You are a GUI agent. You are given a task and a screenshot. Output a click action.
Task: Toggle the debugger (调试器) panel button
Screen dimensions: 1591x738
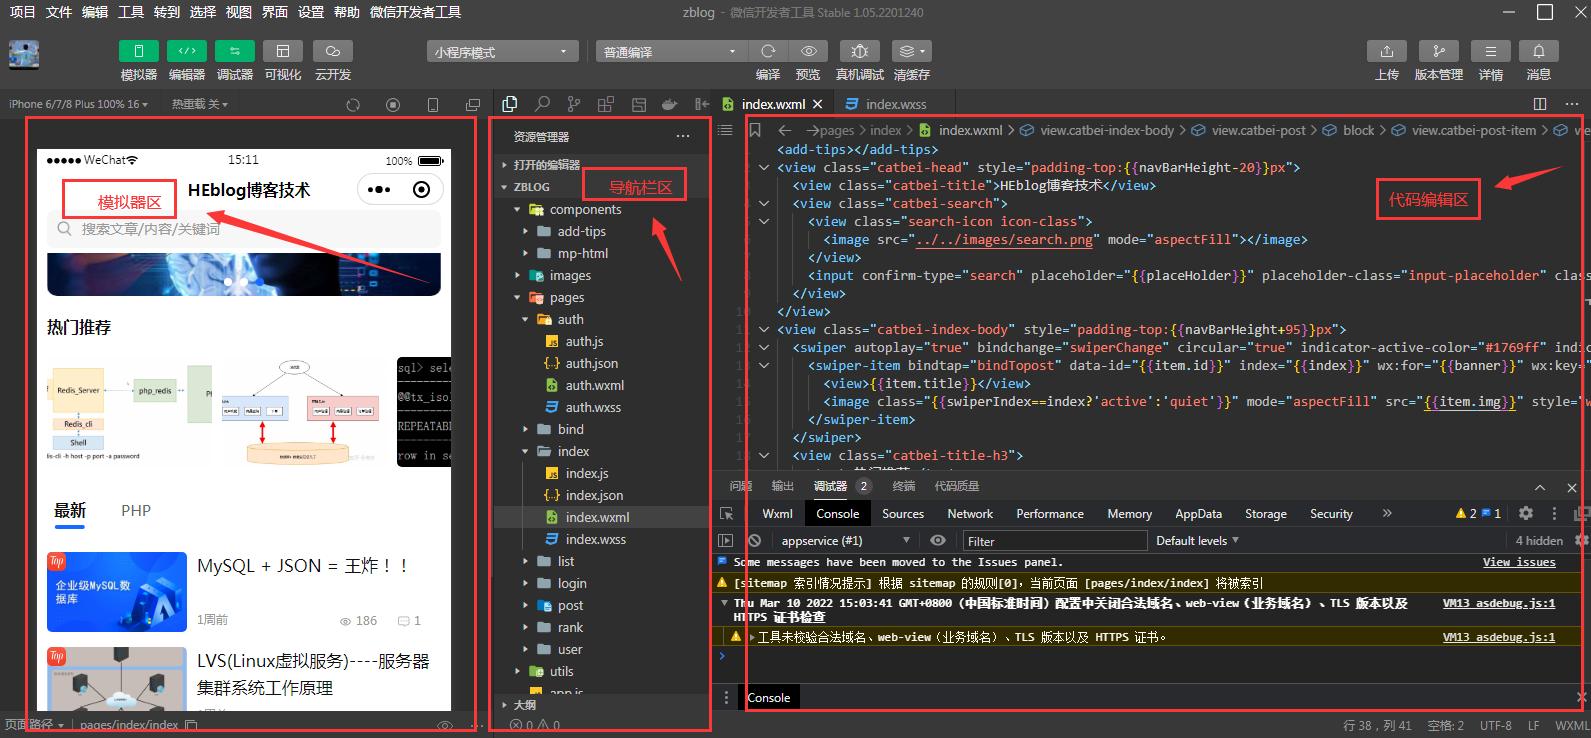point(235,51)
